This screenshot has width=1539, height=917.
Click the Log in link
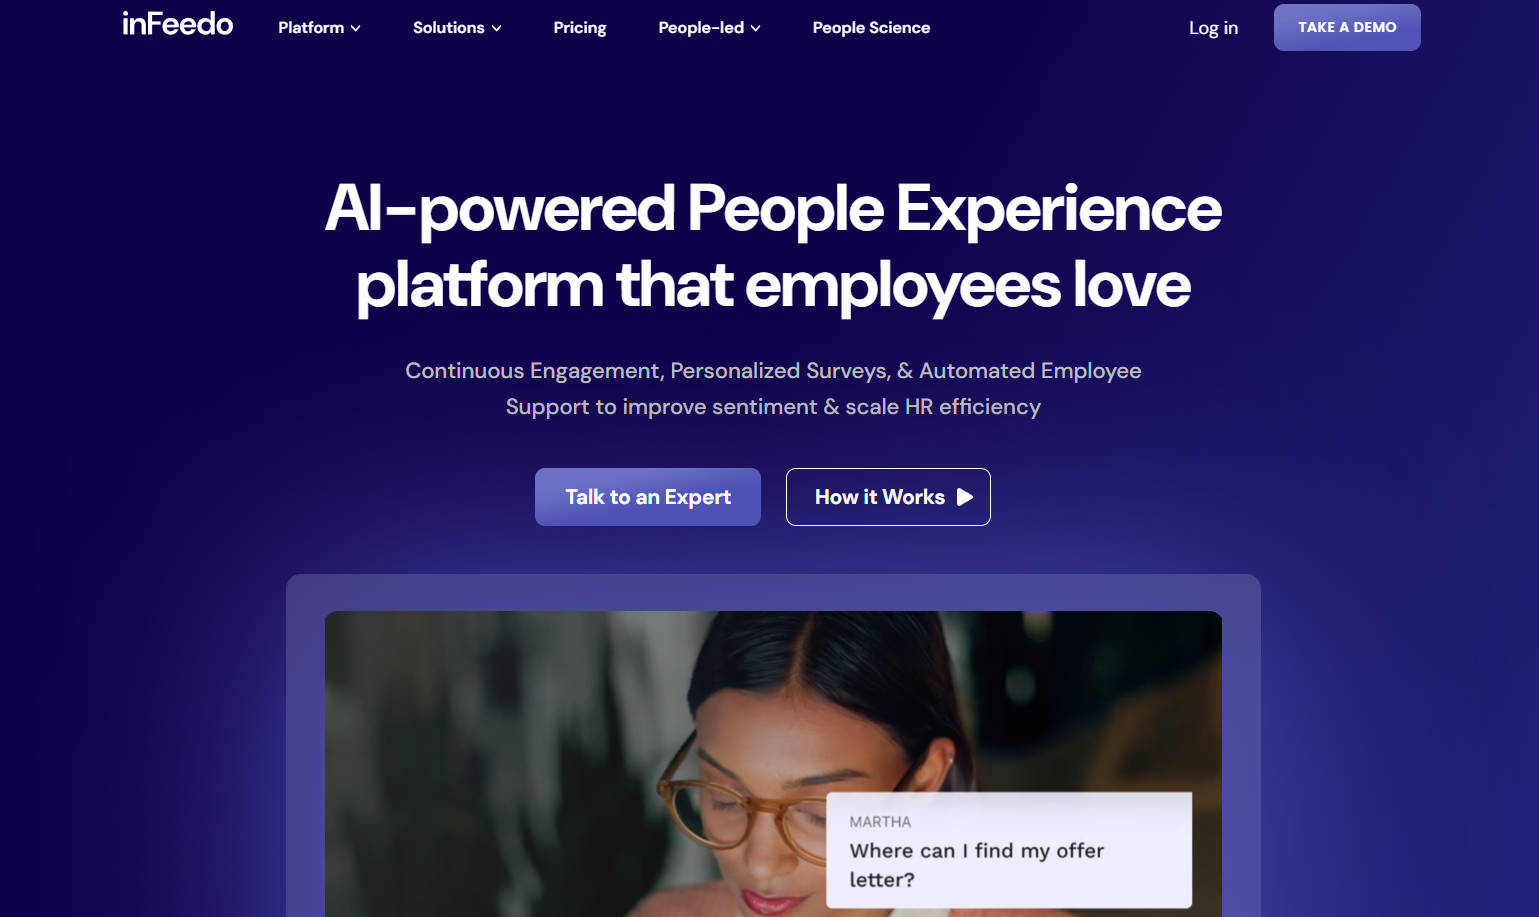(x=1213, y=28)
